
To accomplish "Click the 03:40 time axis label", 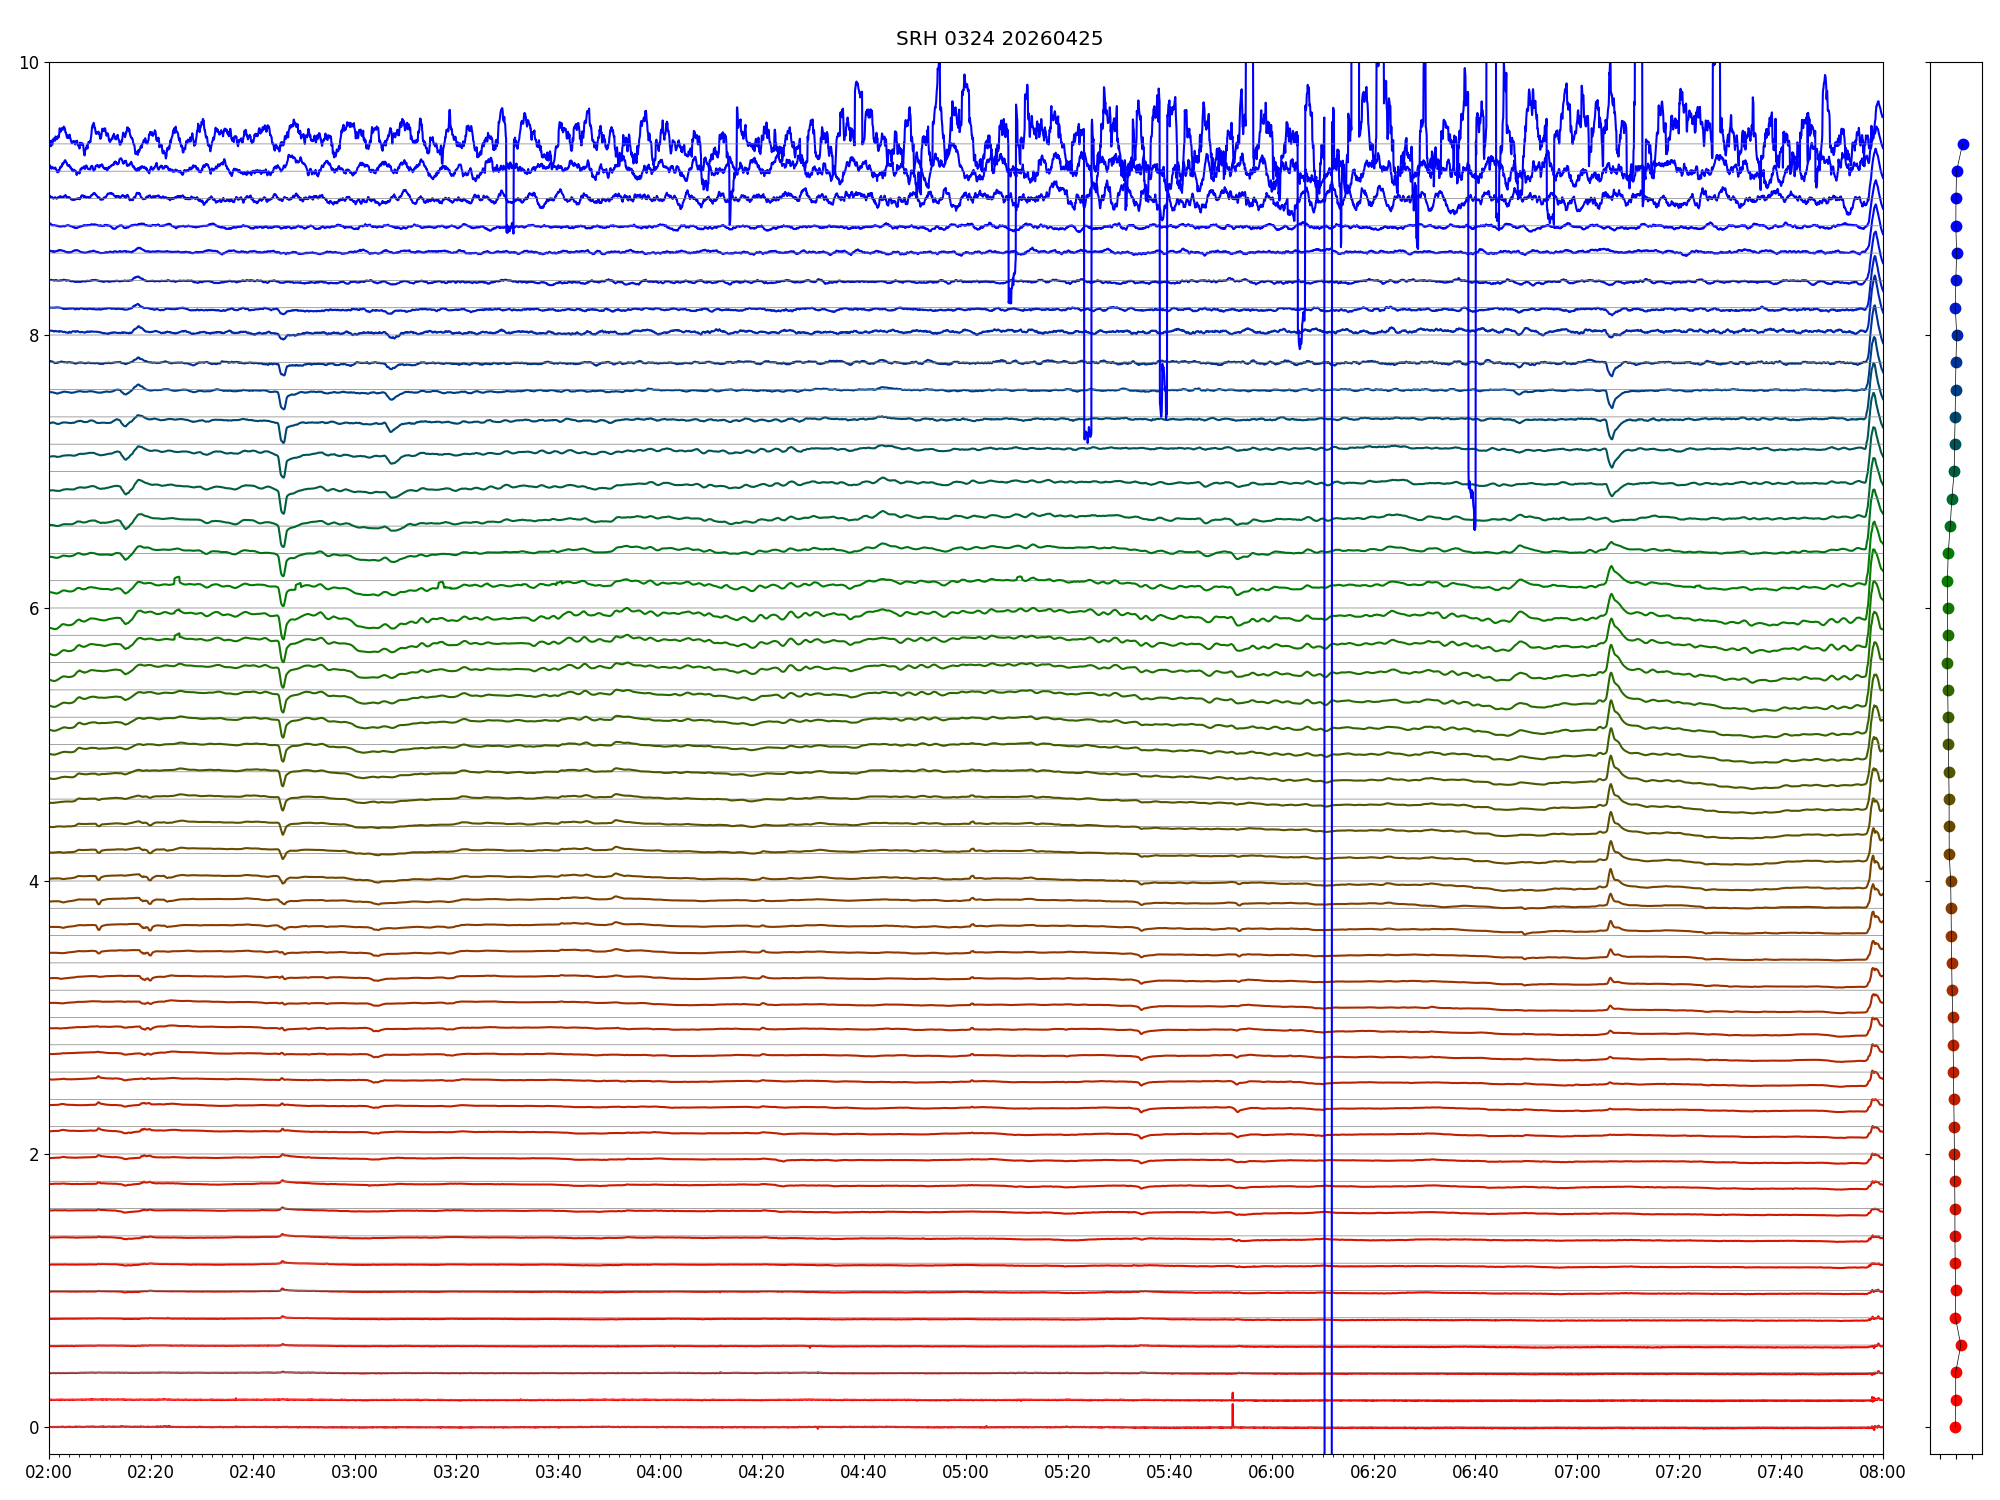I will tap(558, 1472).
